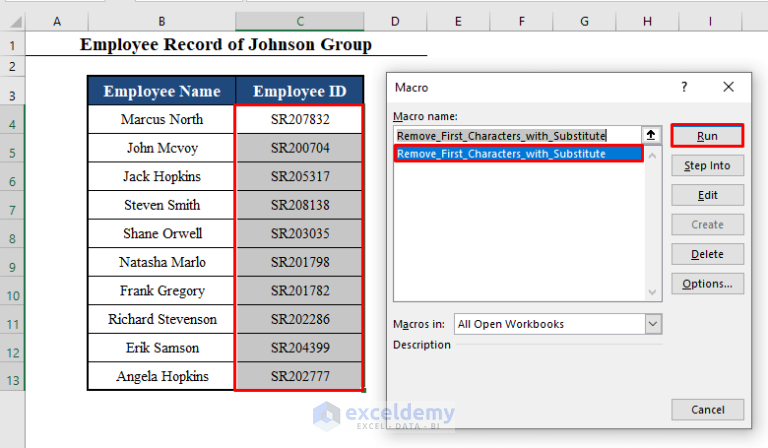Image resolution: width=768 pixels, height=448 pixels.
Task: Click macro list scrollbar up arrow
Action: coord(652,156)
